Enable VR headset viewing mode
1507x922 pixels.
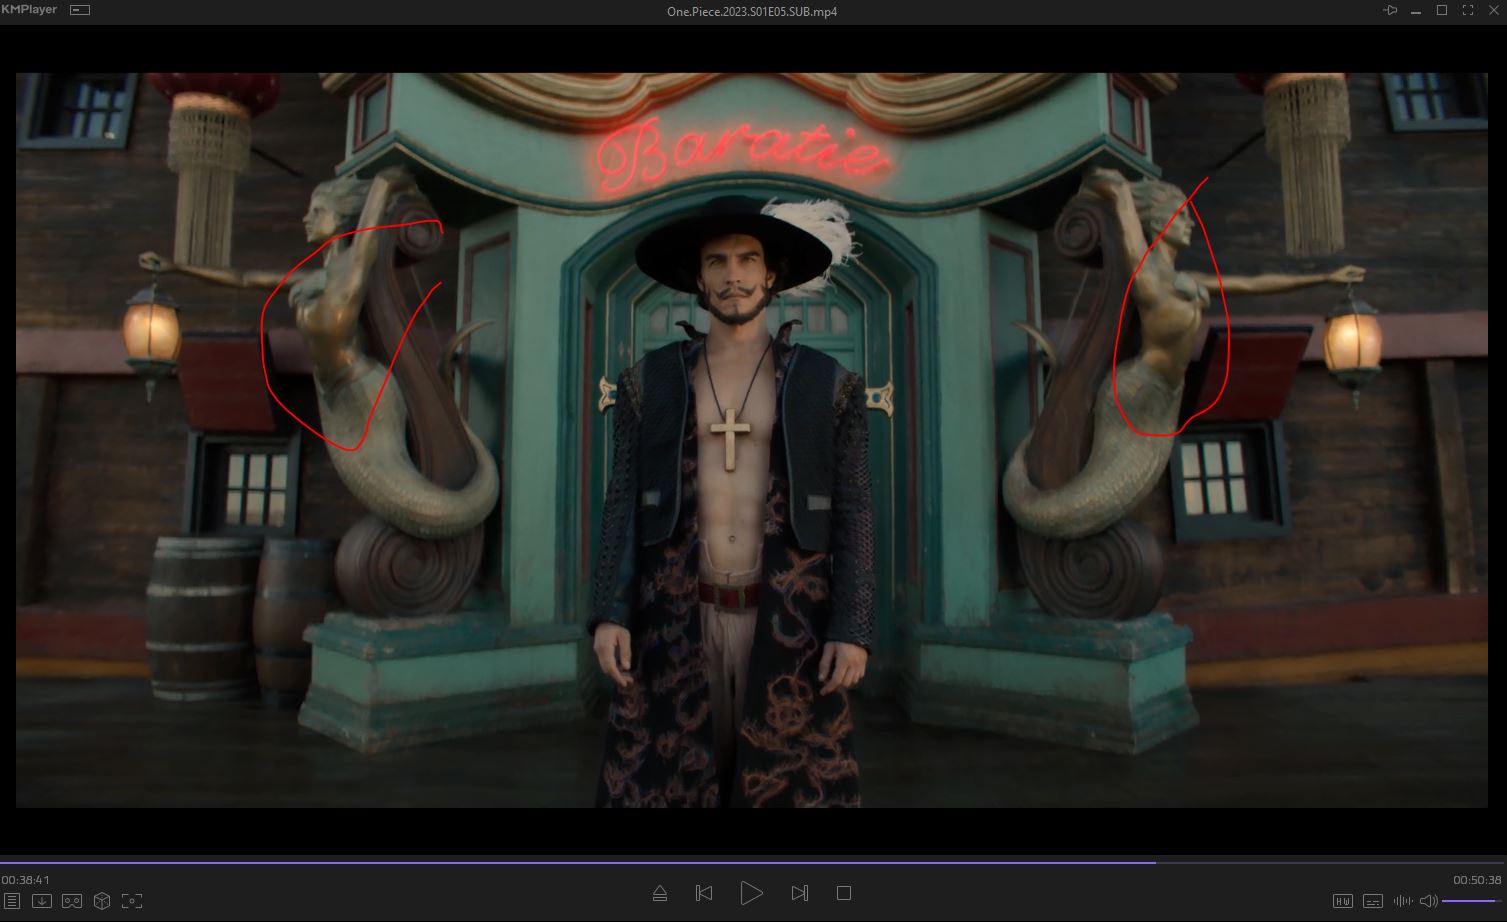click(x=72, y=901)
